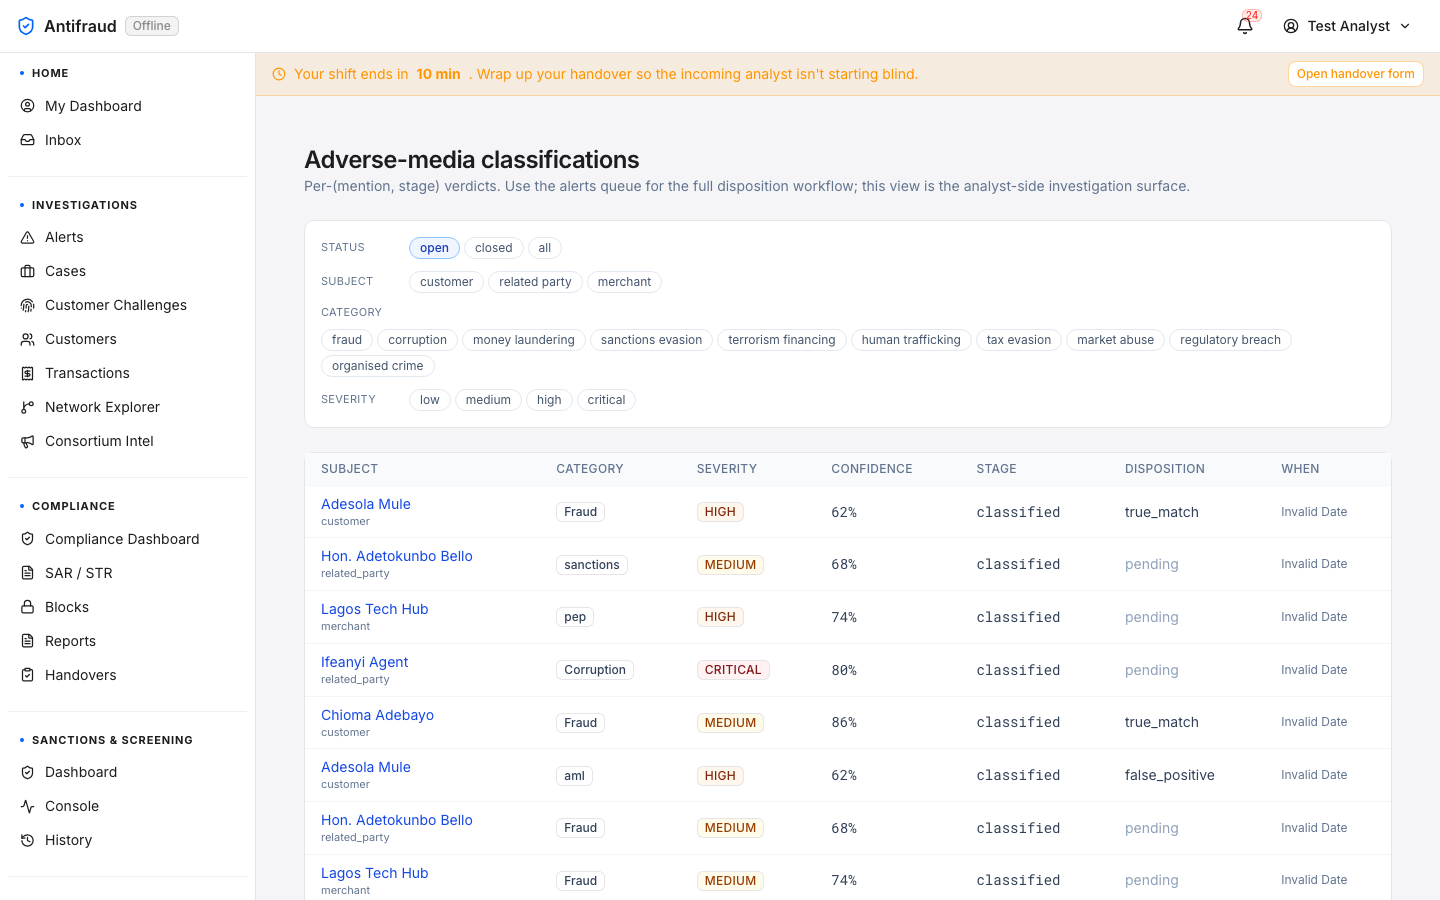Select the all status filter
The width and height of the screenshot is (1440, 900).
click(x=545, y=248)
